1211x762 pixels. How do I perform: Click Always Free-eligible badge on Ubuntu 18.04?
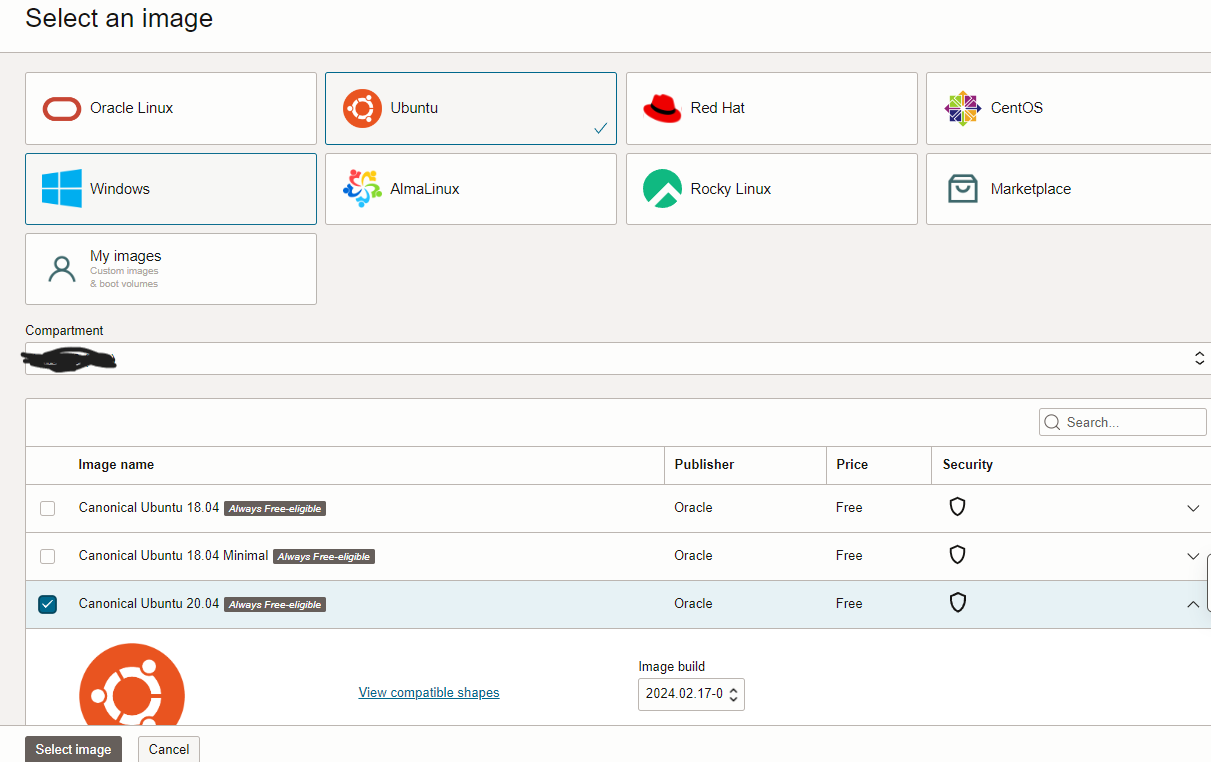click(275, 508)
